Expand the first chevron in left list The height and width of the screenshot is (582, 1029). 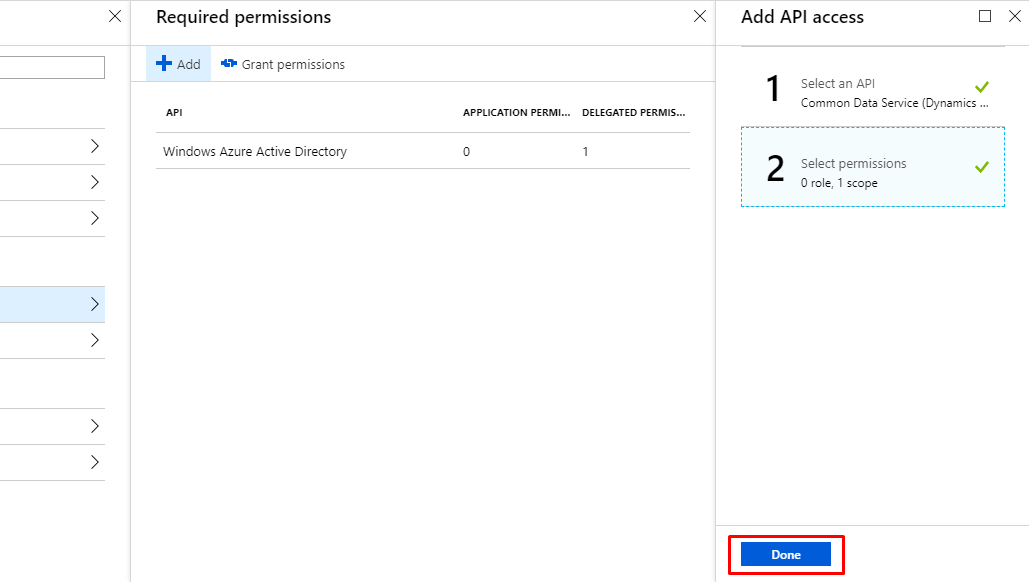(95, 146)
